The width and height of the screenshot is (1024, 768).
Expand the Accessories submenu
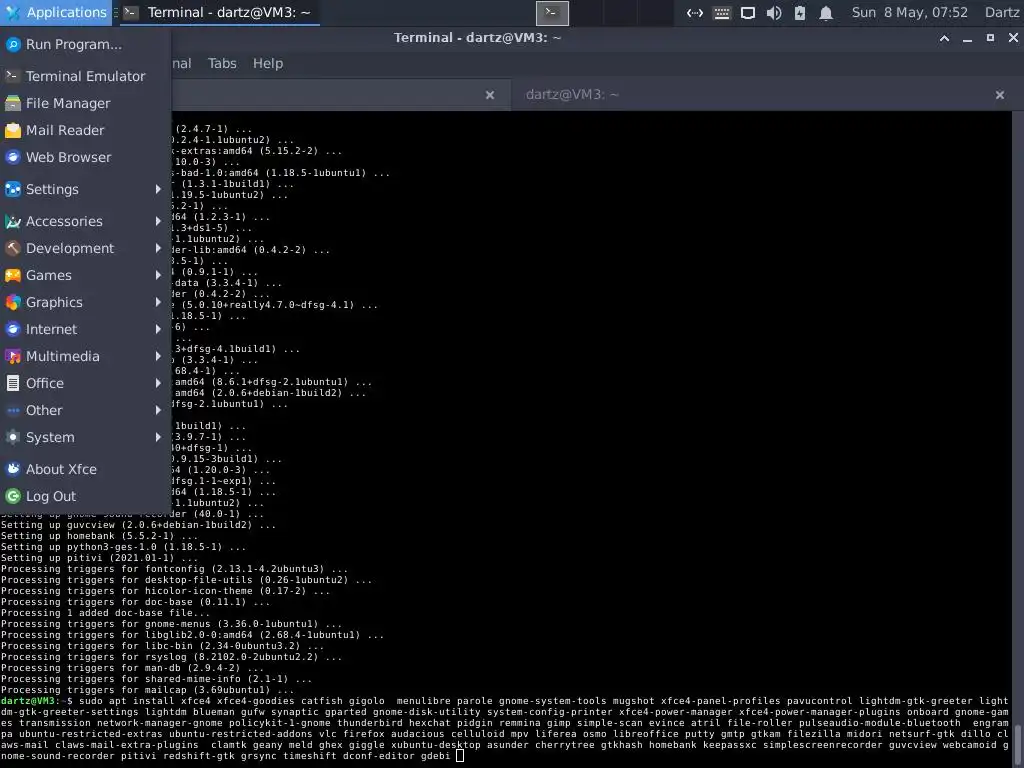click(x=86, y=221)
